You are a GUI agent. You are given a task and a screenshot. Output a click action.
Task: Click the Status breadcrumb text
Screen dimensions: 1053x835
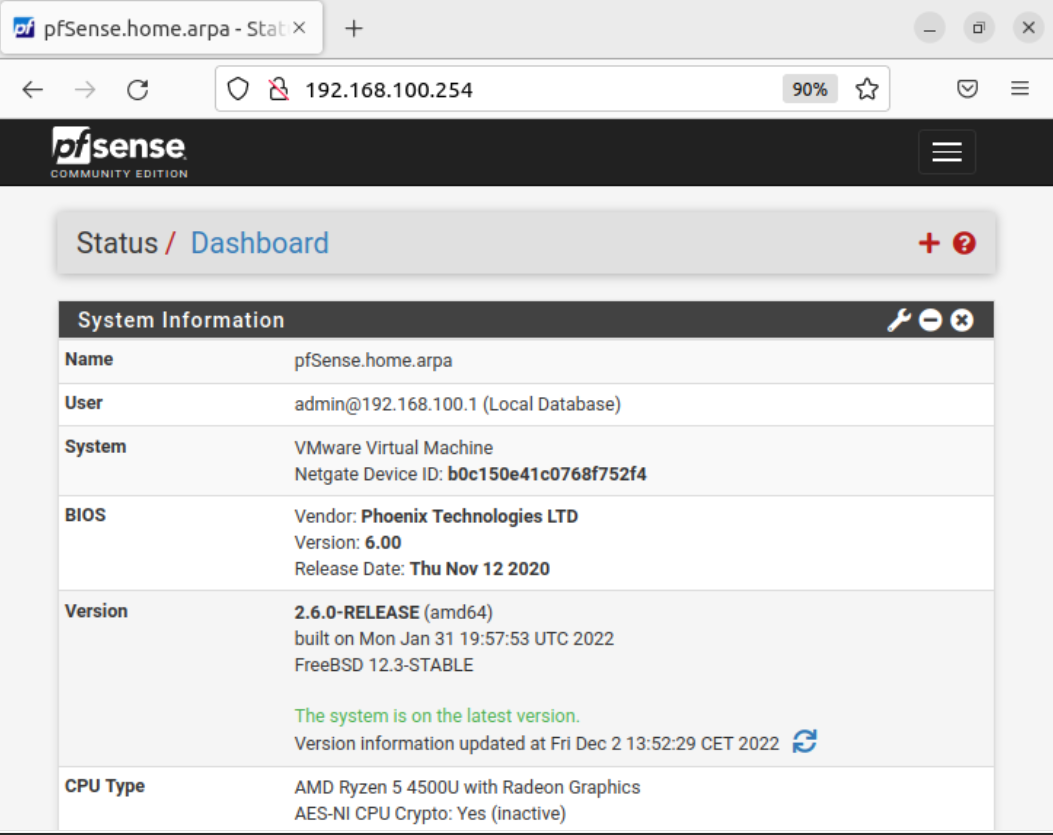point(117,243)
